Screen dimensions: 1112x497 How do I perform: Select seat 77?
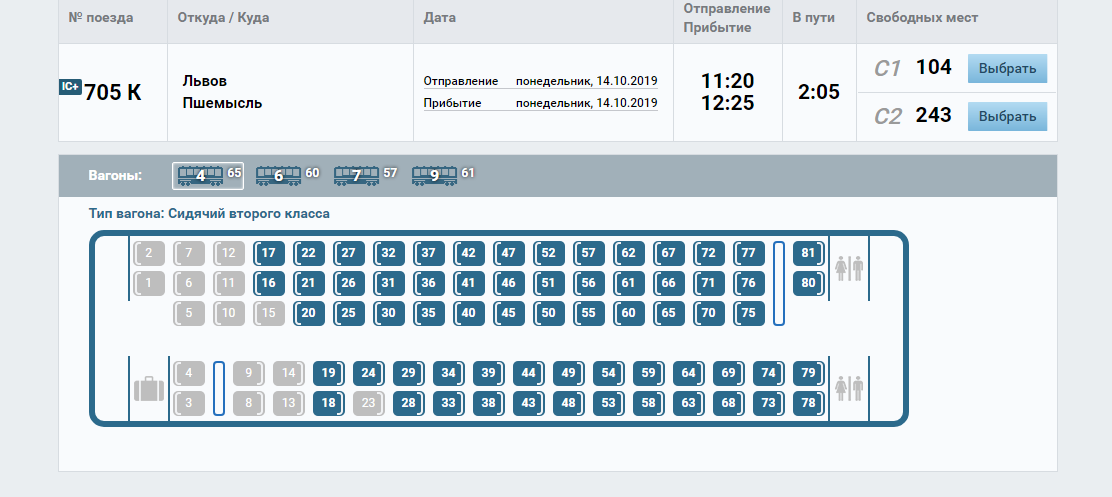point(749,253)
